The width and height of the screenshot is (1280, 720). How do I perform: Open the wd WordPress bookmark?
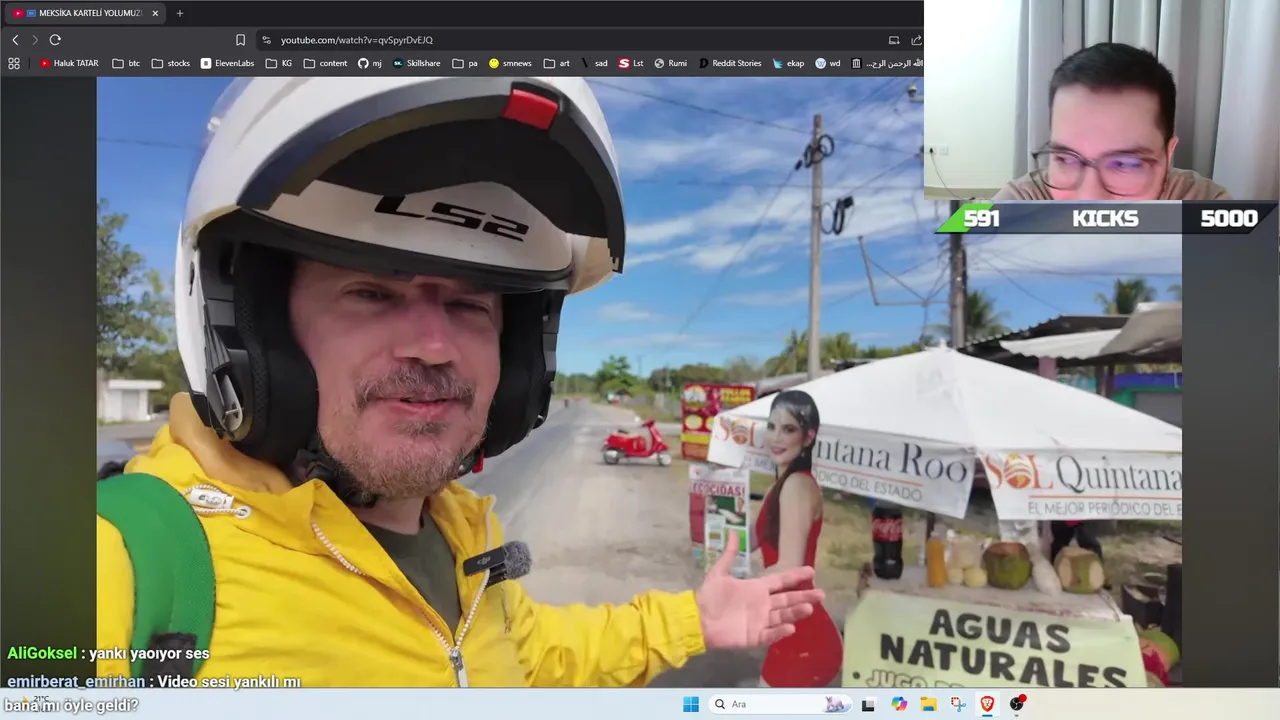click(828, 63)
